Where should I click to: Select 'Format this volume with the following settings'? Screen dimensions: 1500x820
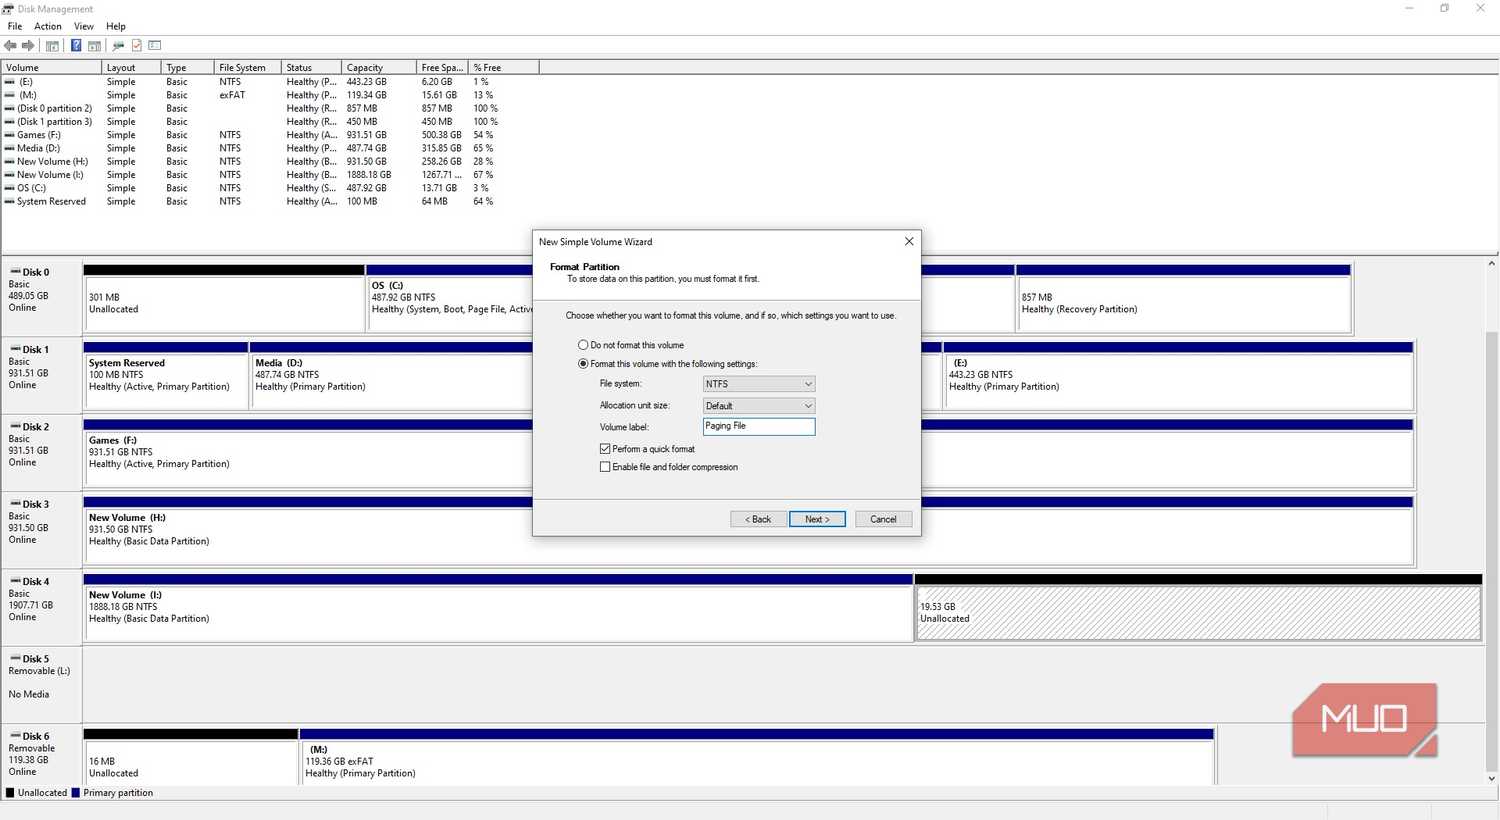[x=583, y=364]
